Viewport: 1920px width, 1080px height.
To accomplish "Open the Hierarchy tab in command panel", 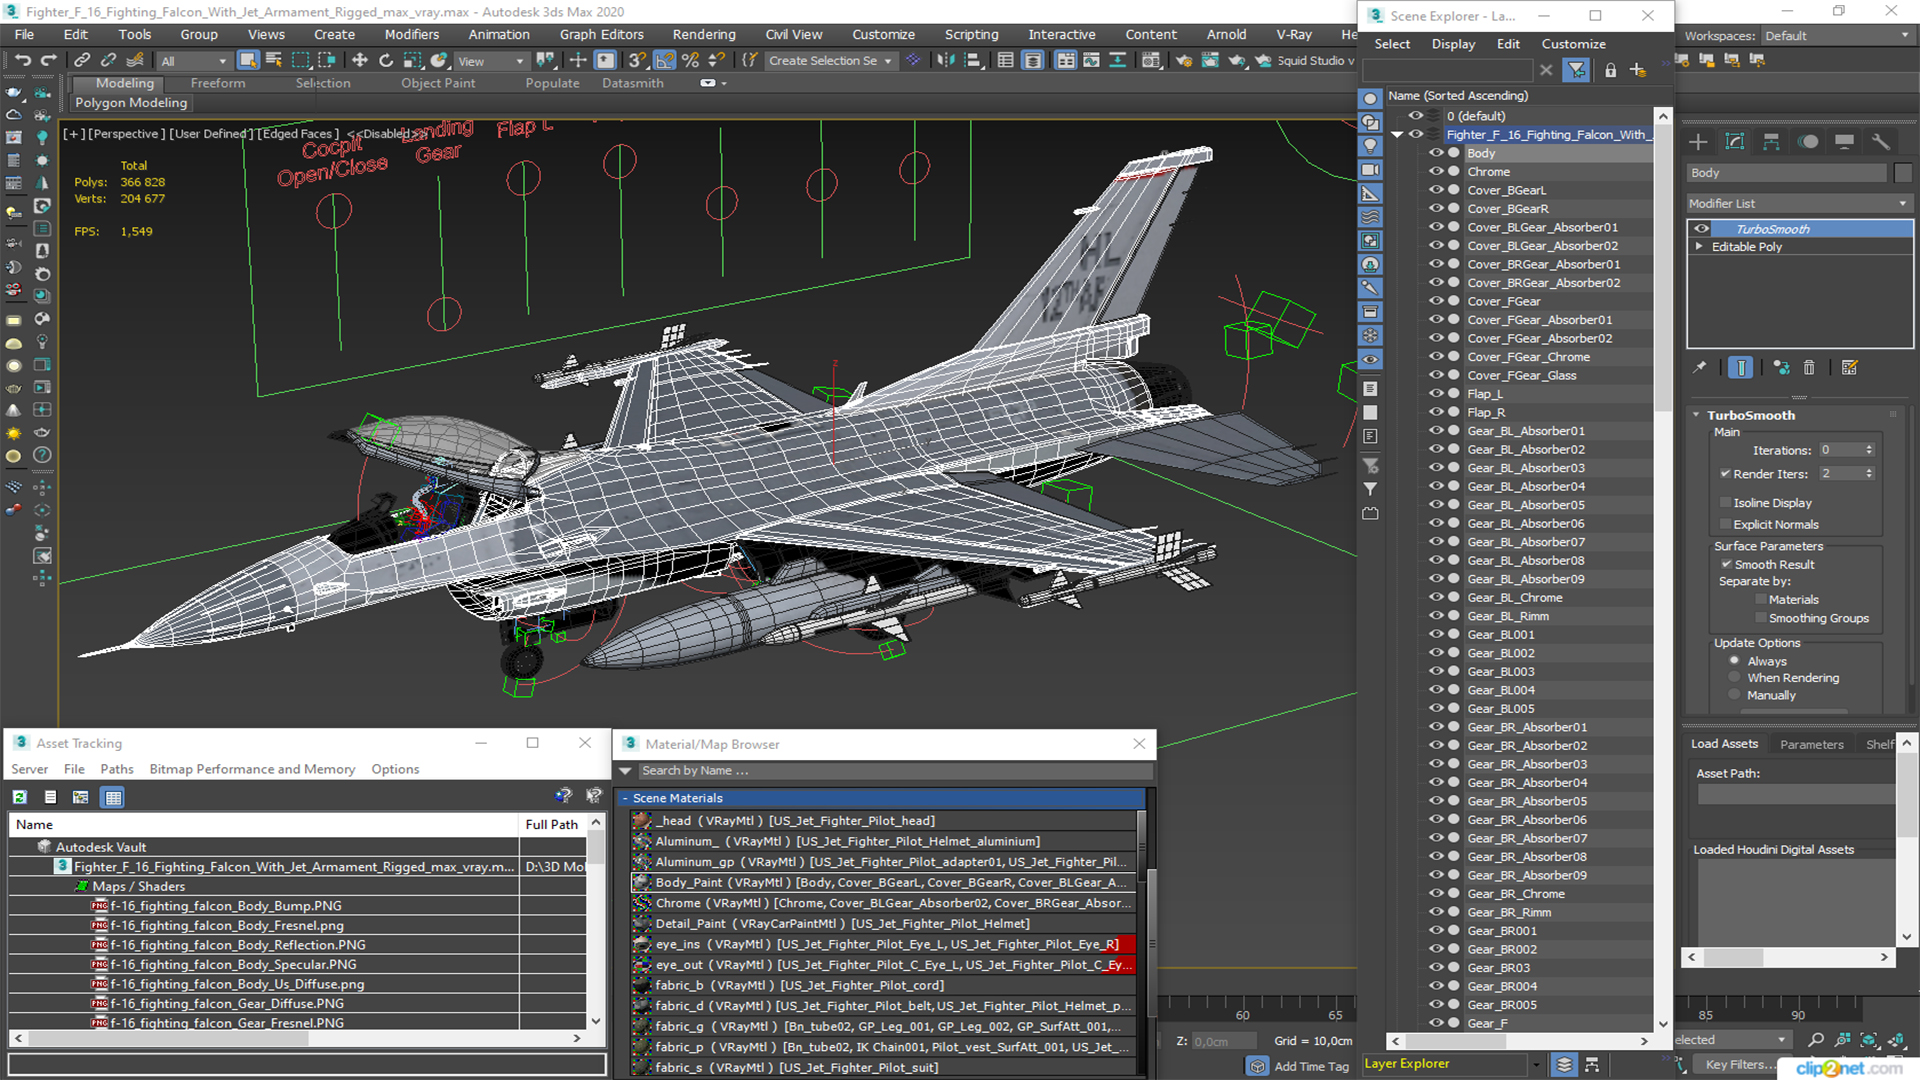I will [1771, 142].
